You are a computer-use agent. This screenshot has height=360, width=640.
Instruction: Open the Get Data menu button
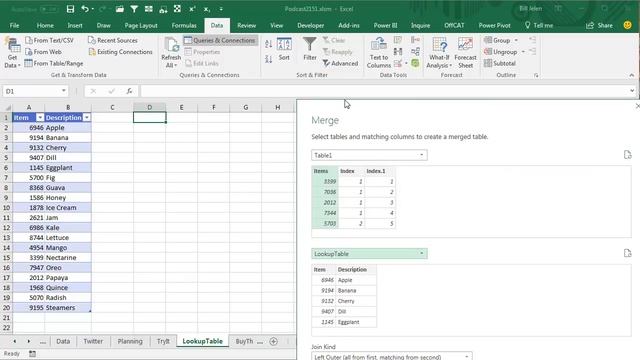[x=12, y=53]
